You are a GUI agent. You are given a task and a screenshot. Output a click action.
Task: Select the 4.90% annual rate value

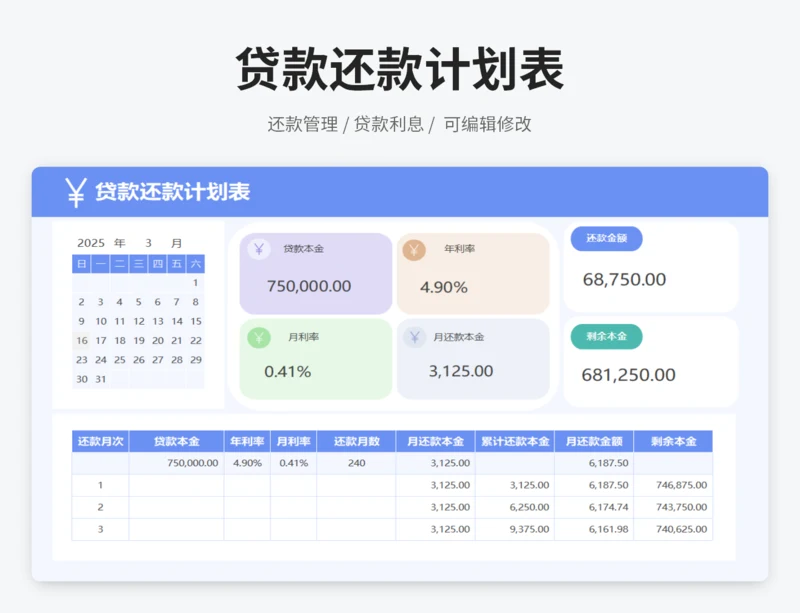pyautogui.click(x=444, y=287)
